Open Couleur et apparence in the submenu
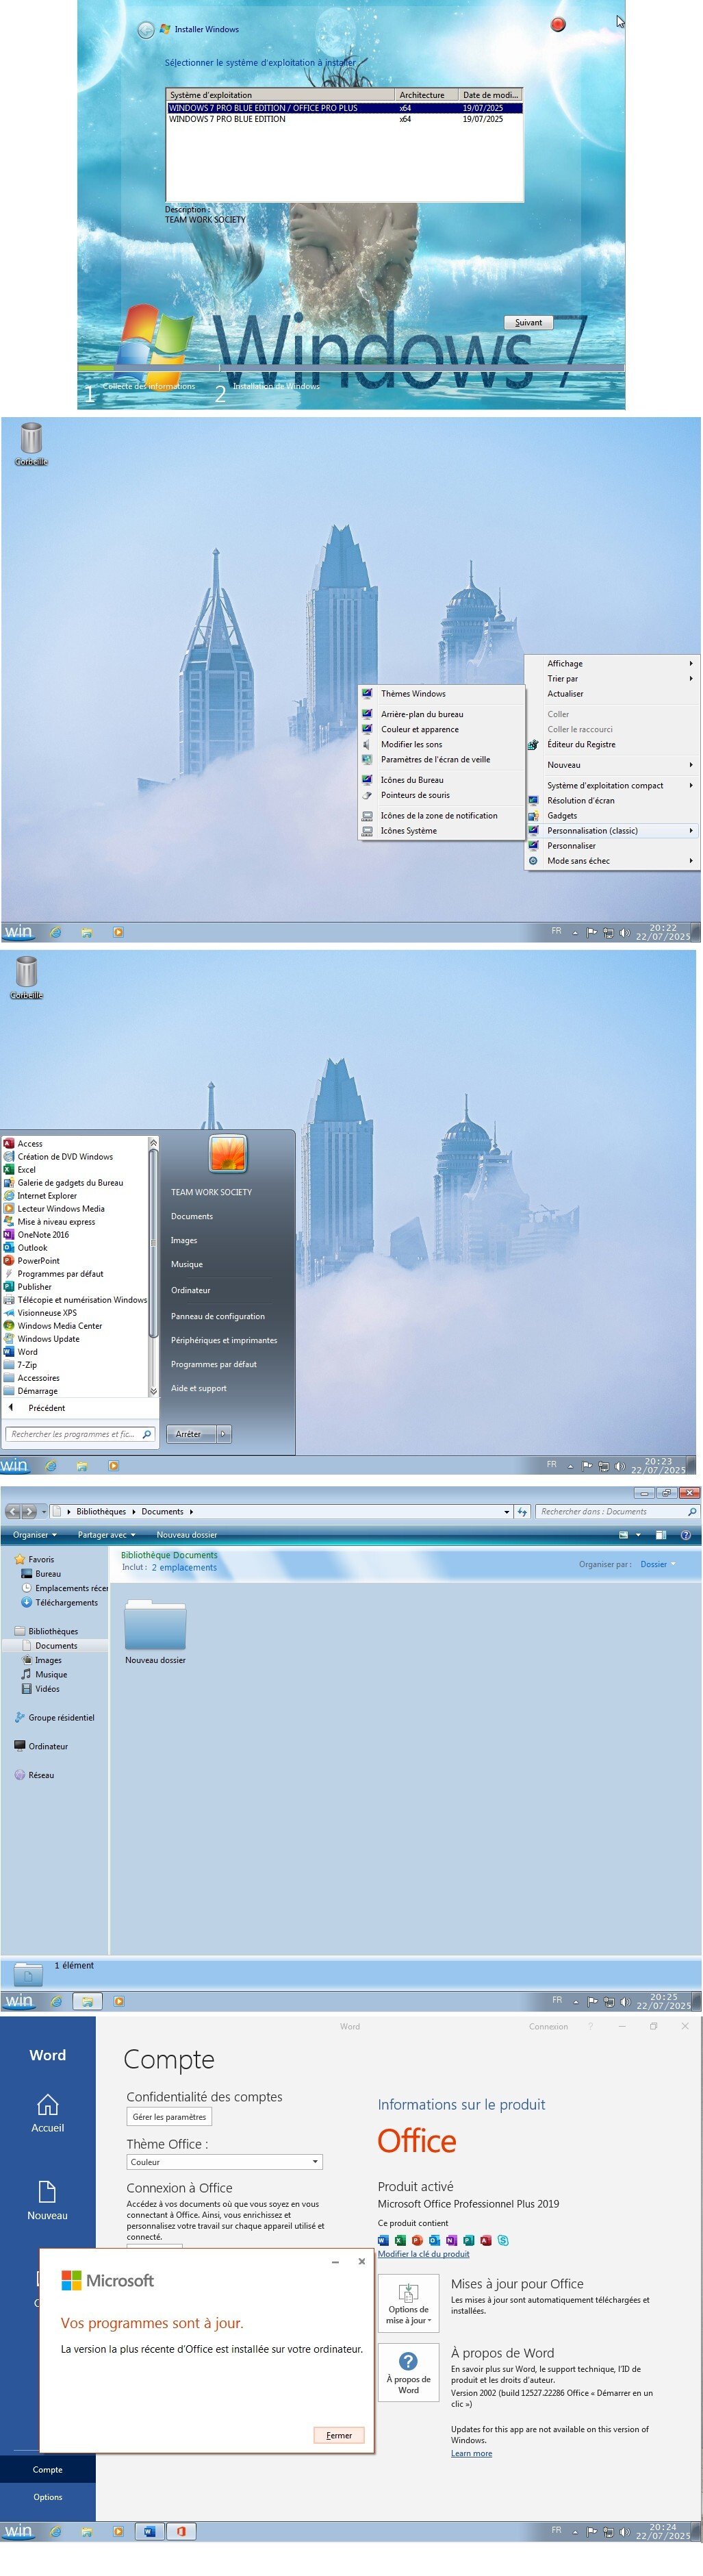Image resolution: width=703 pixels, height=2576 pixels. pos(441,730)
